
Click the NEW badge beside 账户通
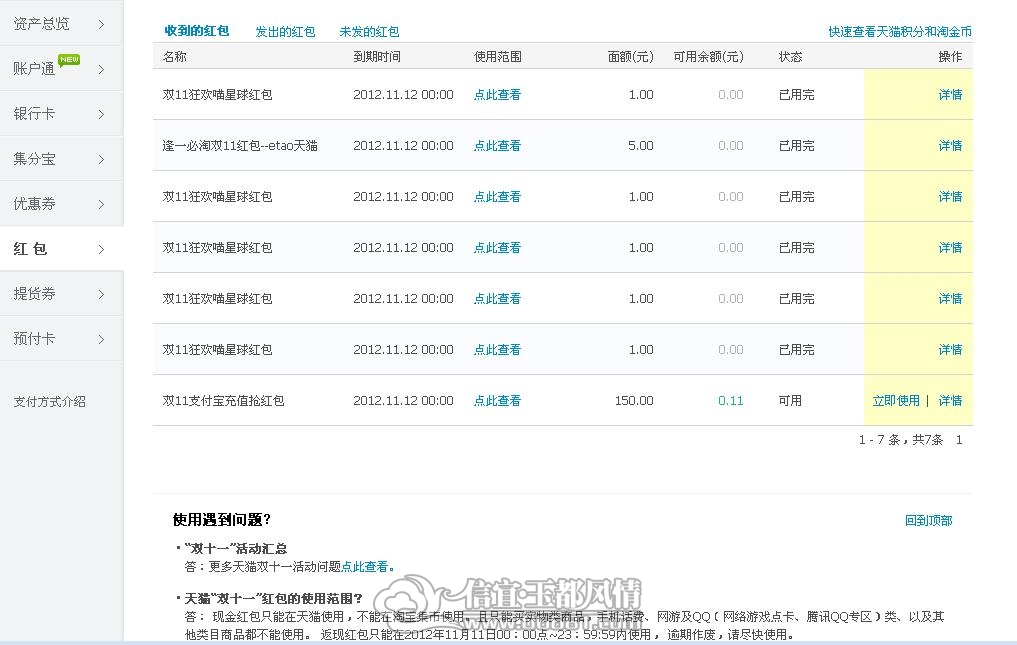click(69, 60)
